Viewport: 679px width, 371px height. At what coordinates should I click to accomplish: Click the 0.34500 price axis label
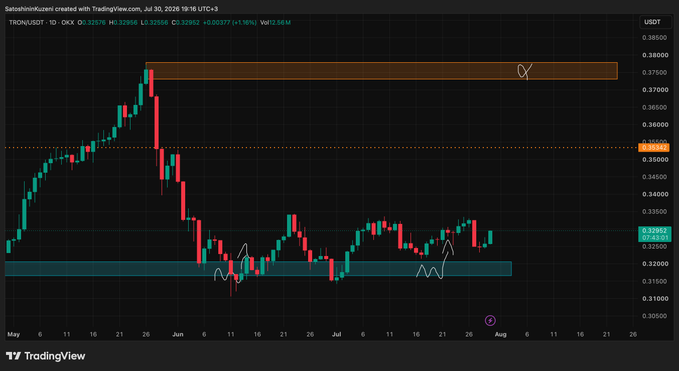point(654,177)
